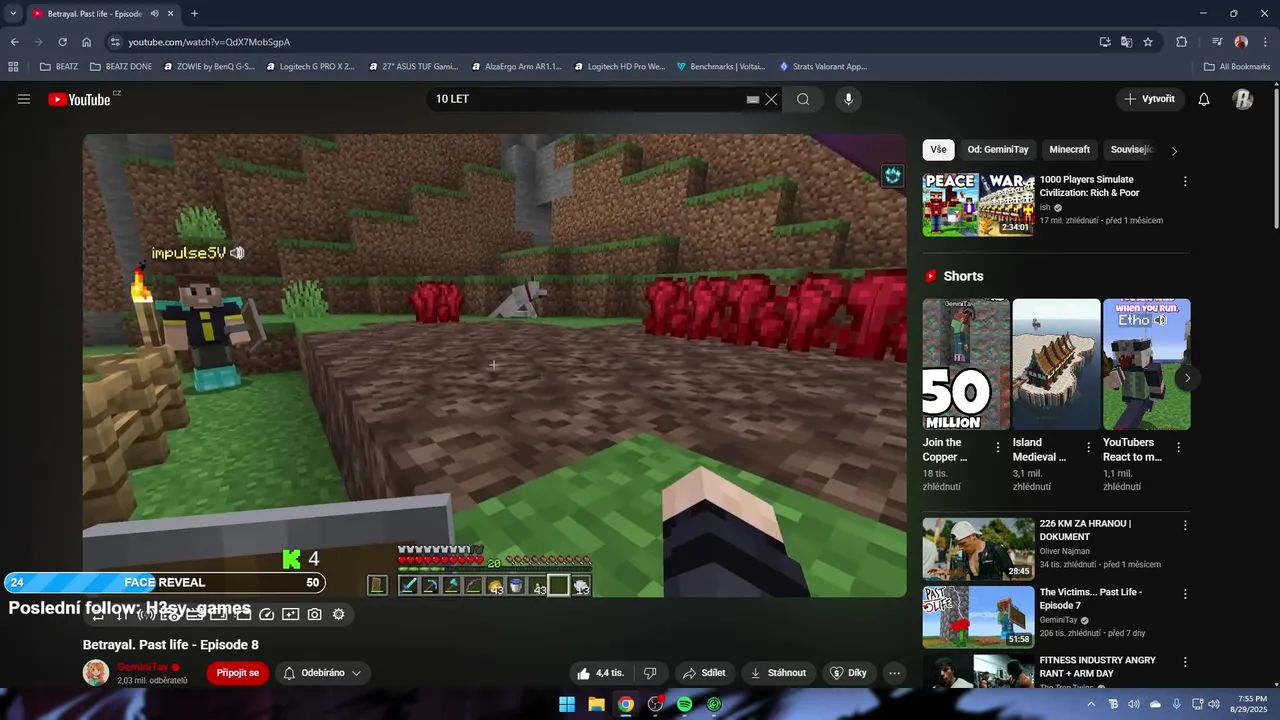Advance Shorts shelf with next arrow
This screenshot has width=1280, height=720.
click(1187, 378)
